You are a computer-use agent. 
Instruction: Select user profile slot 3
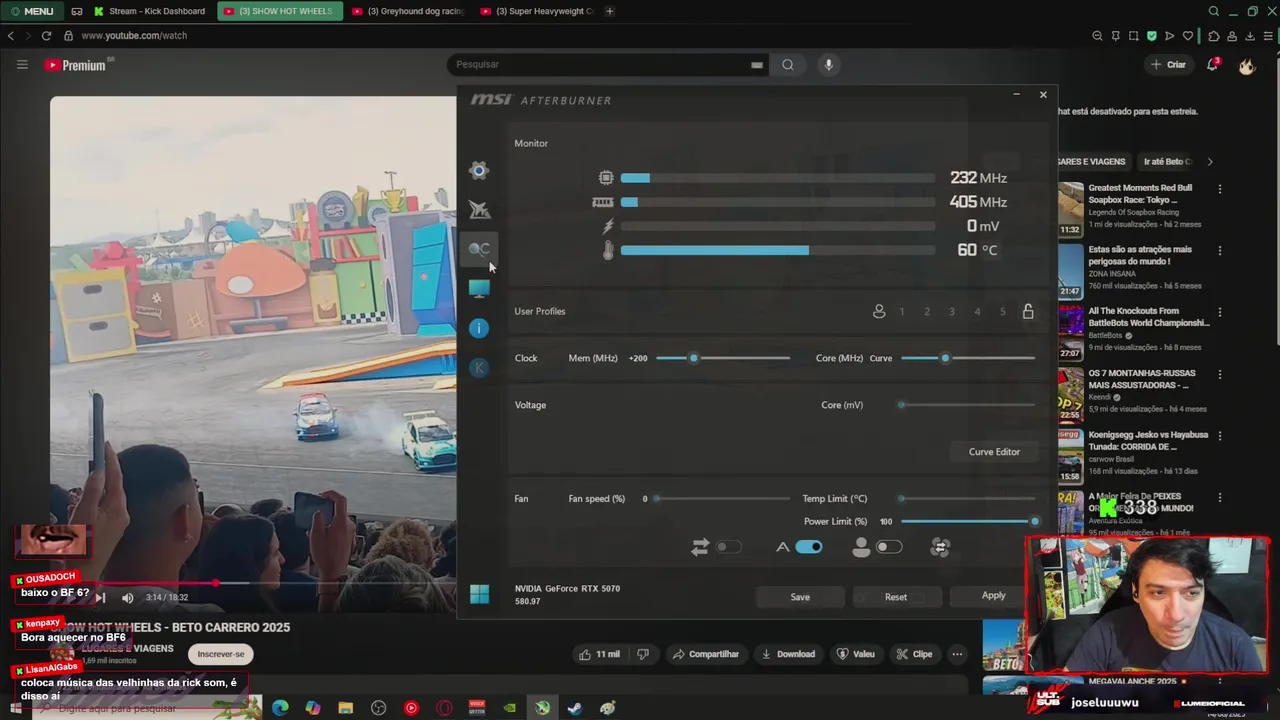(x=952, y=311)
